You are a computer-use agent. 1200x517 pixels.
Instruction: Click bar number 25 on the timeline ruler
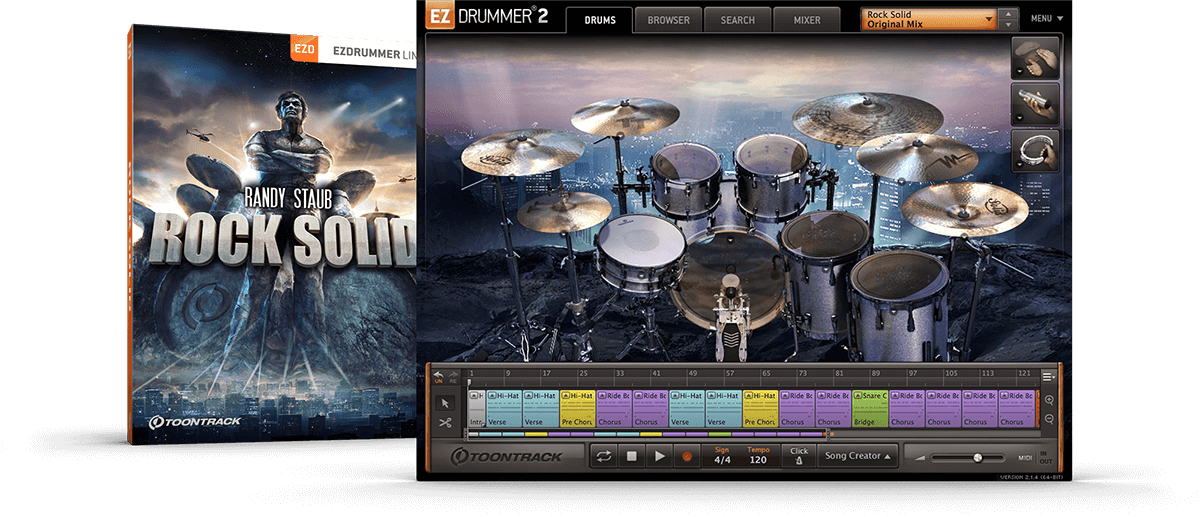tap(584, 374)
